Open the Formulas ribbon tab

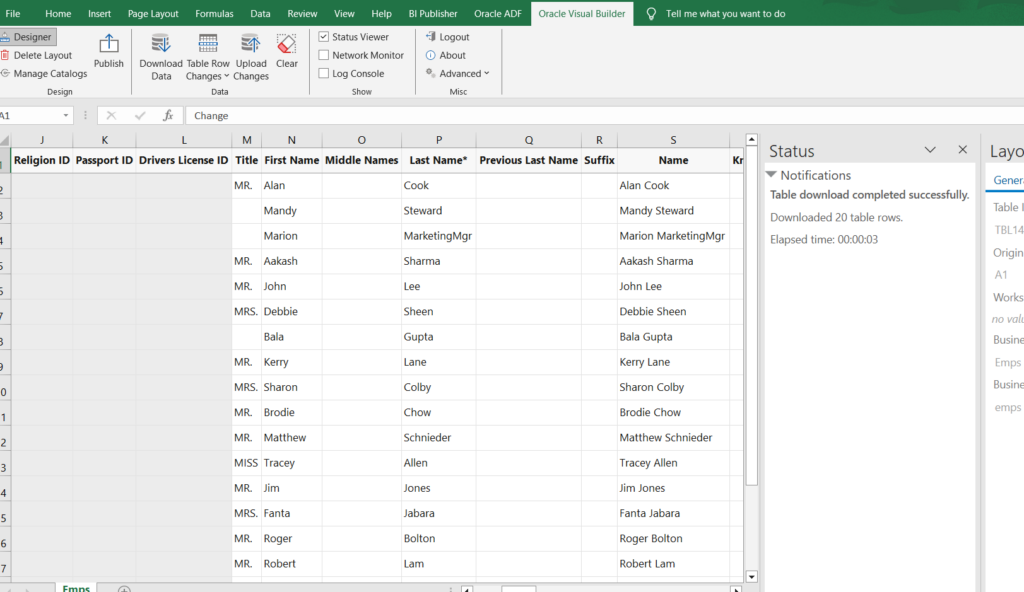(x=214, y=14)
